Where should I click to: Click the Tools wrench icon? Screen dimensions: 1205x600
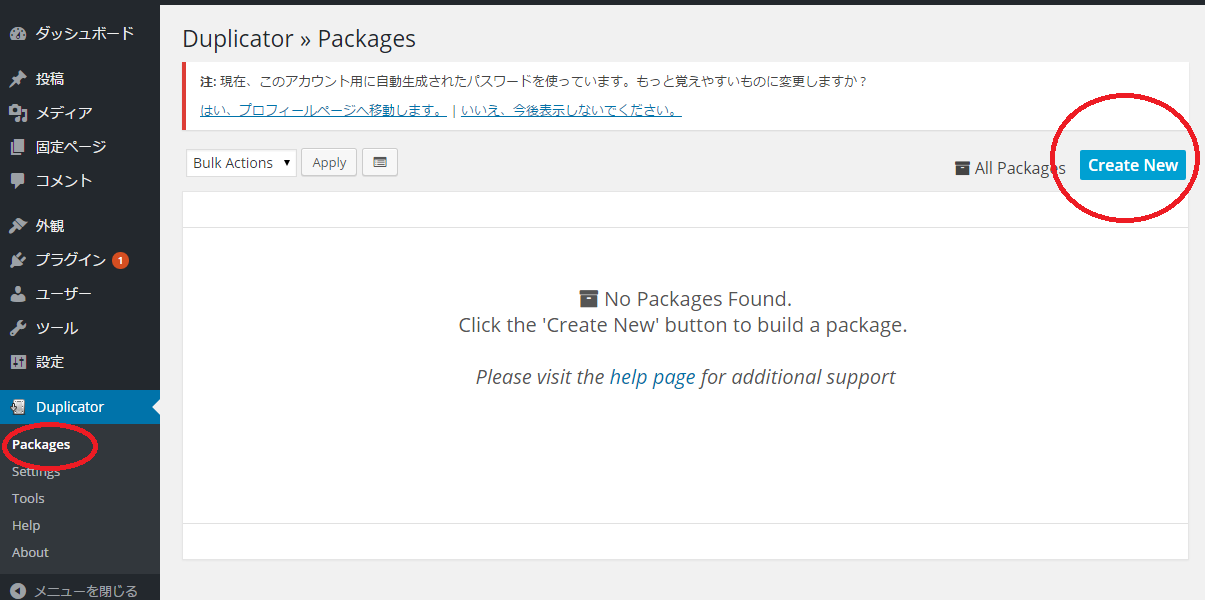(x=17, y=328)
